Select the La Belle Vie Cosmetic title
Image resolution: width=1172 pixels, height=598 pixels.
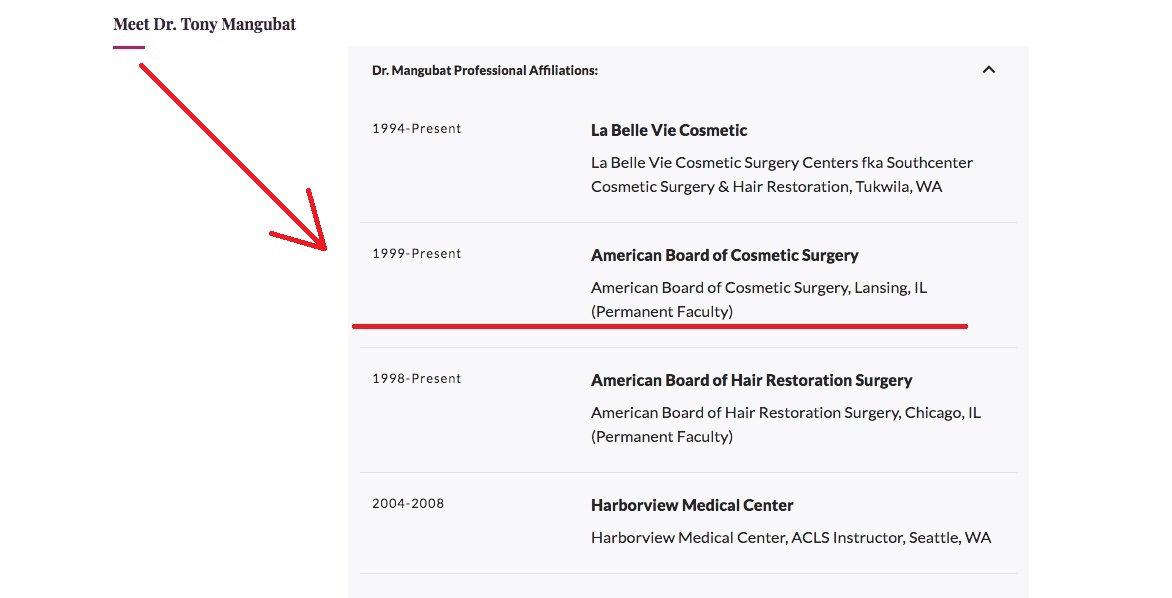click(x=669, y=130)
